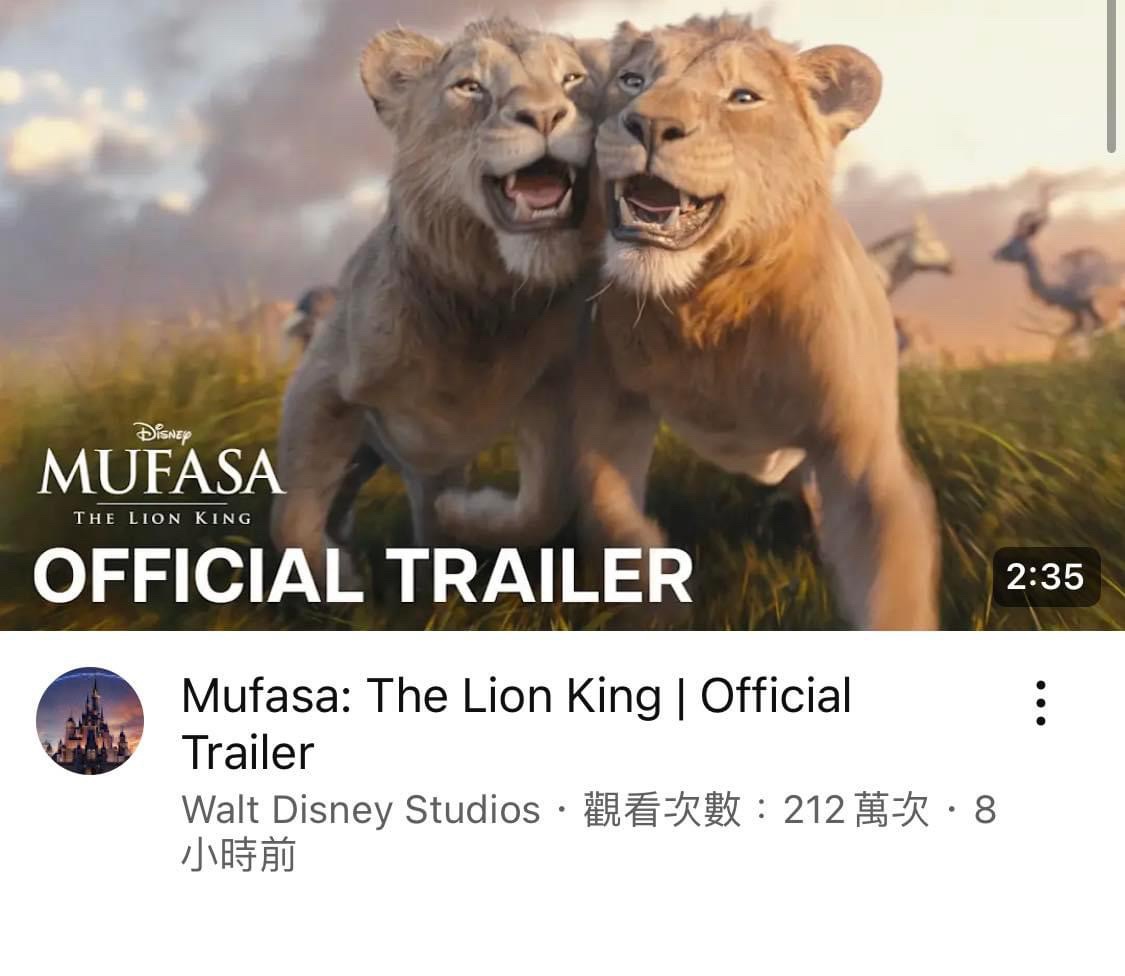
Task: Open the 'Mufasa: The Lion King | Official' title
Action: pyautogui.click(x=516, y=695)
